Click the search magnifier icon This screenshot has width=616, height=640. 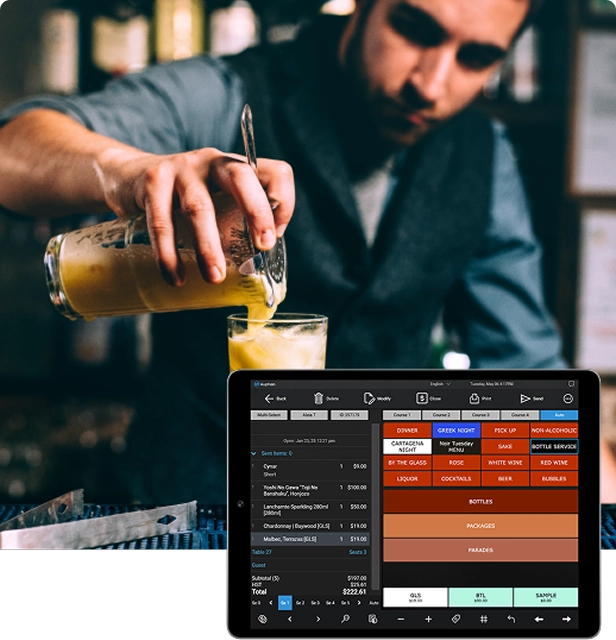pos(344,620)
